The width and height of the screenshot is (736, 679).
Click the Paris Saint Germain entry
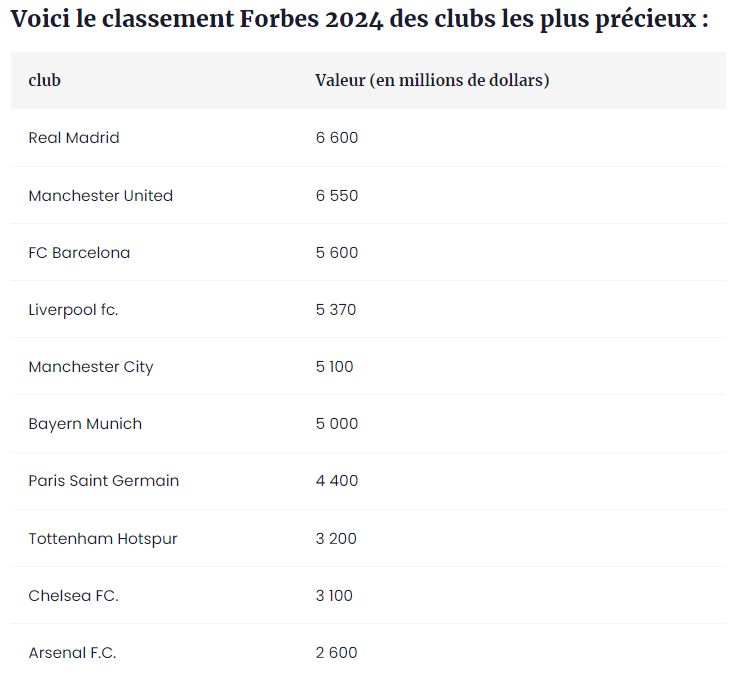[x=103, y=481]
